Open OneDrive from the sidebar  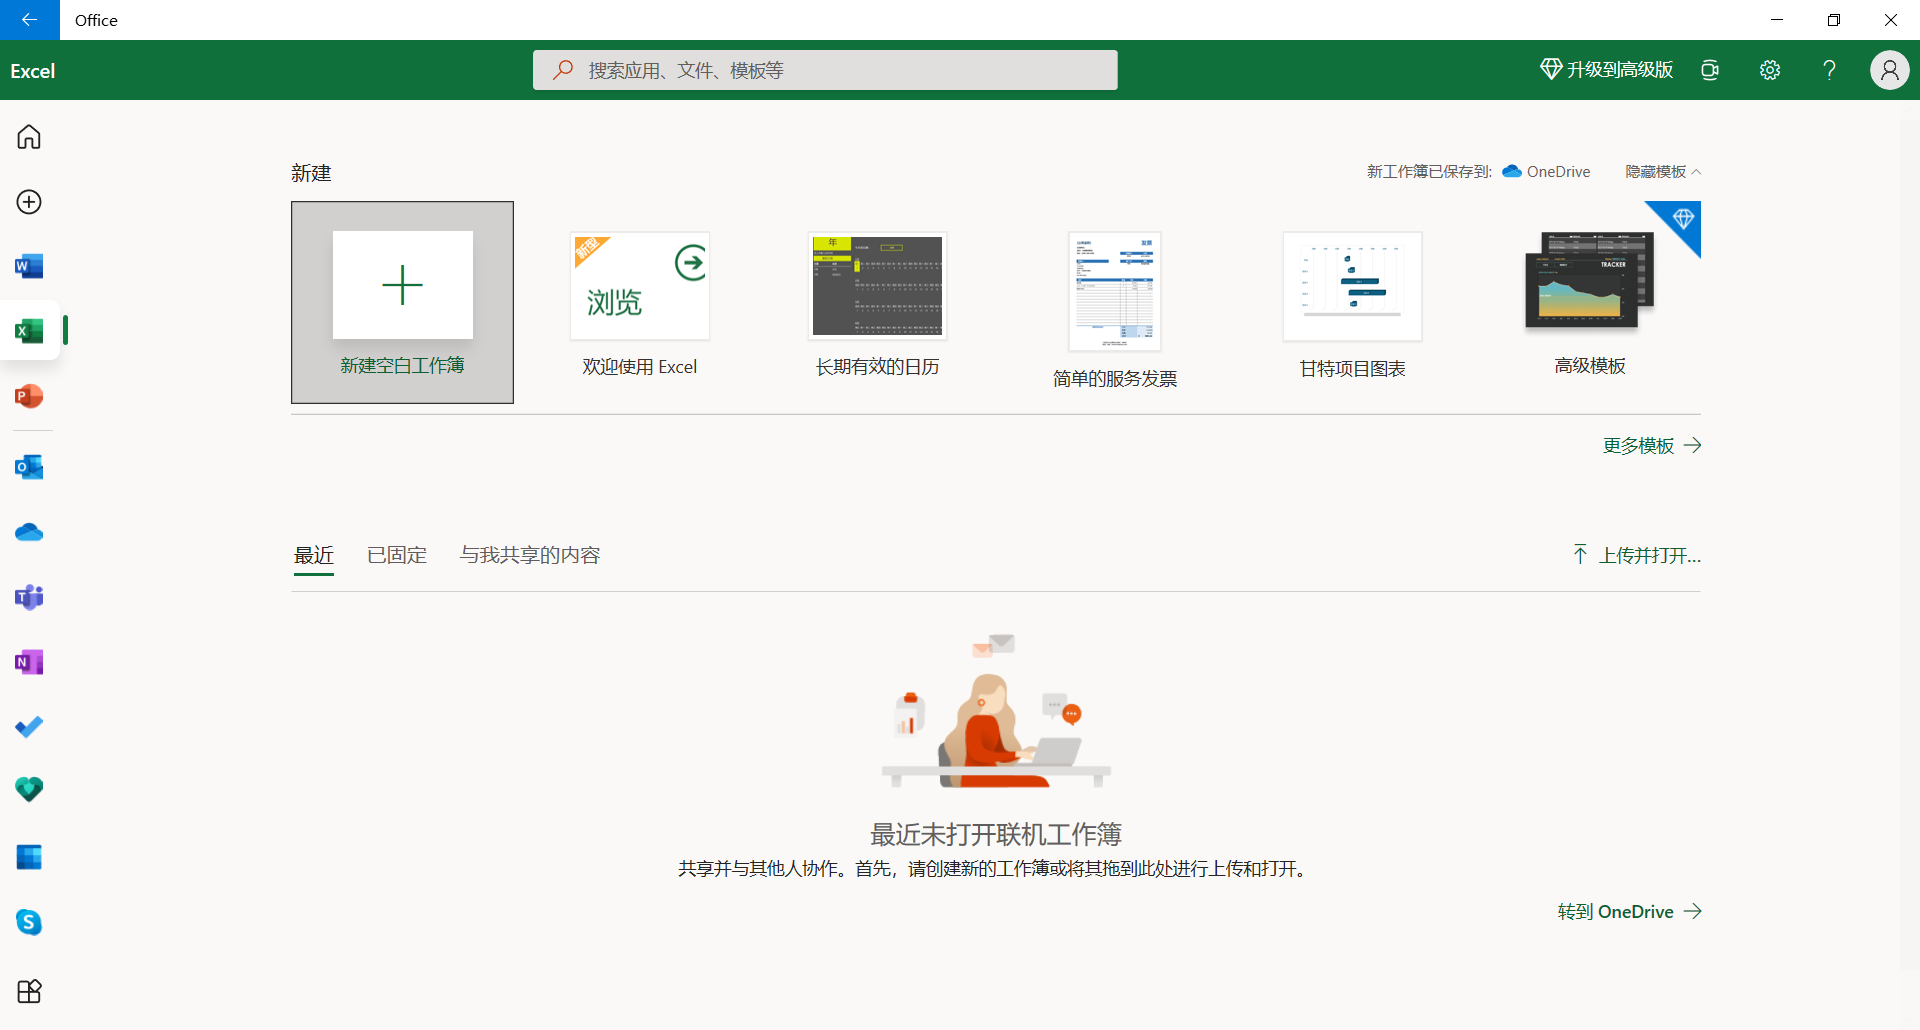click(29, 532)
